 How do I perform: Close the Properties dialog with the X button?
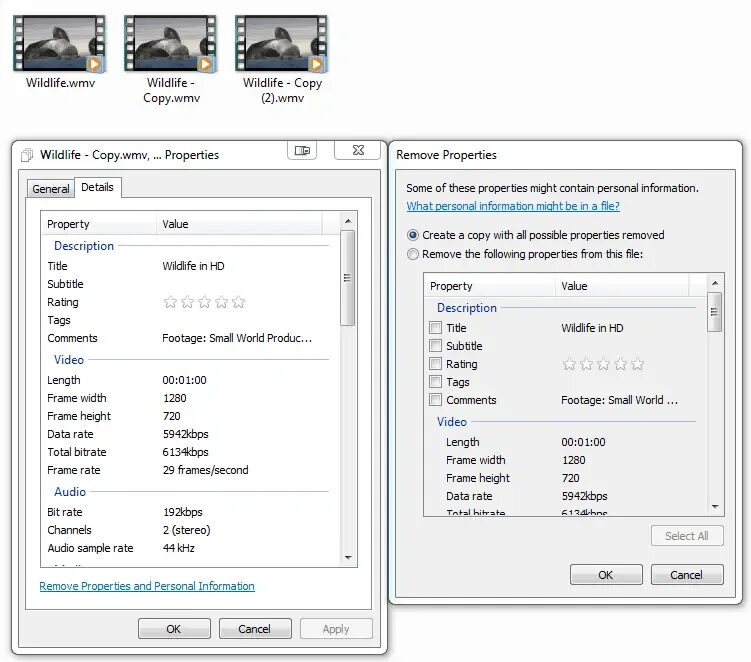tap(358, 150)
